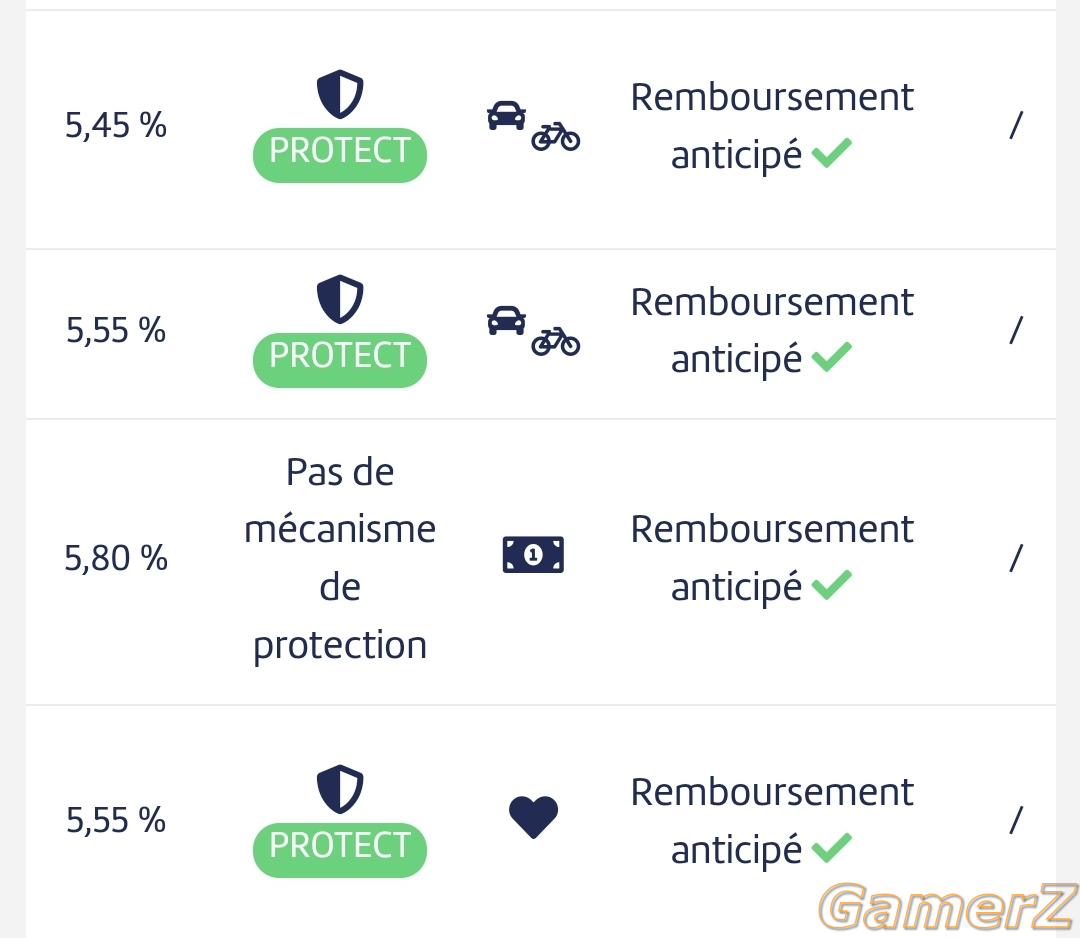Click the green checkmark in the heart row

tap(831, 848)
